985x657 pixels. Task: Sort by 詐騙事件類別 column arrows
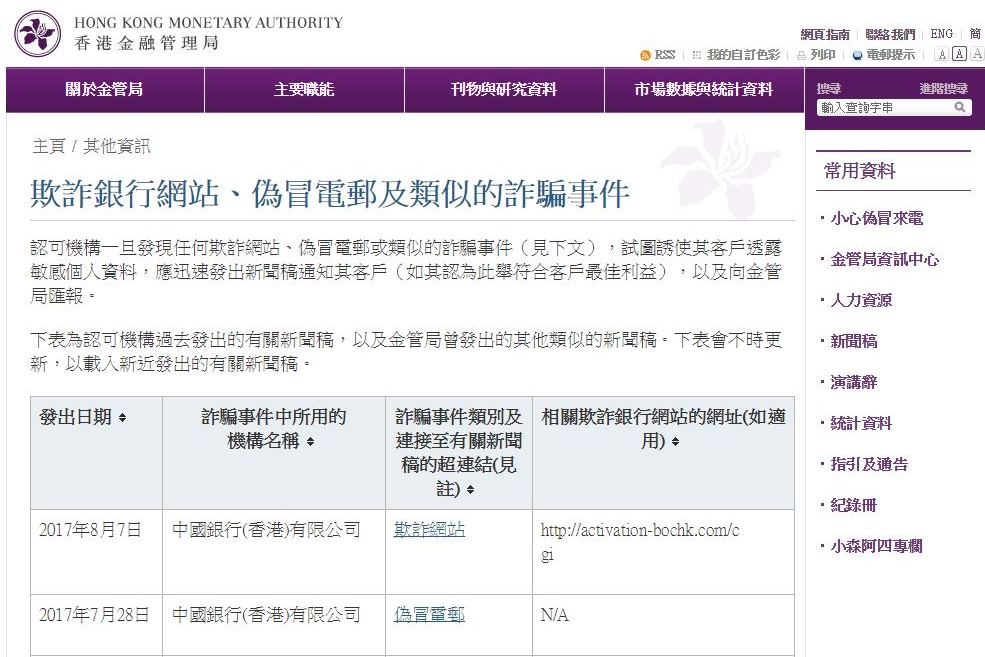tap(470, 490)
